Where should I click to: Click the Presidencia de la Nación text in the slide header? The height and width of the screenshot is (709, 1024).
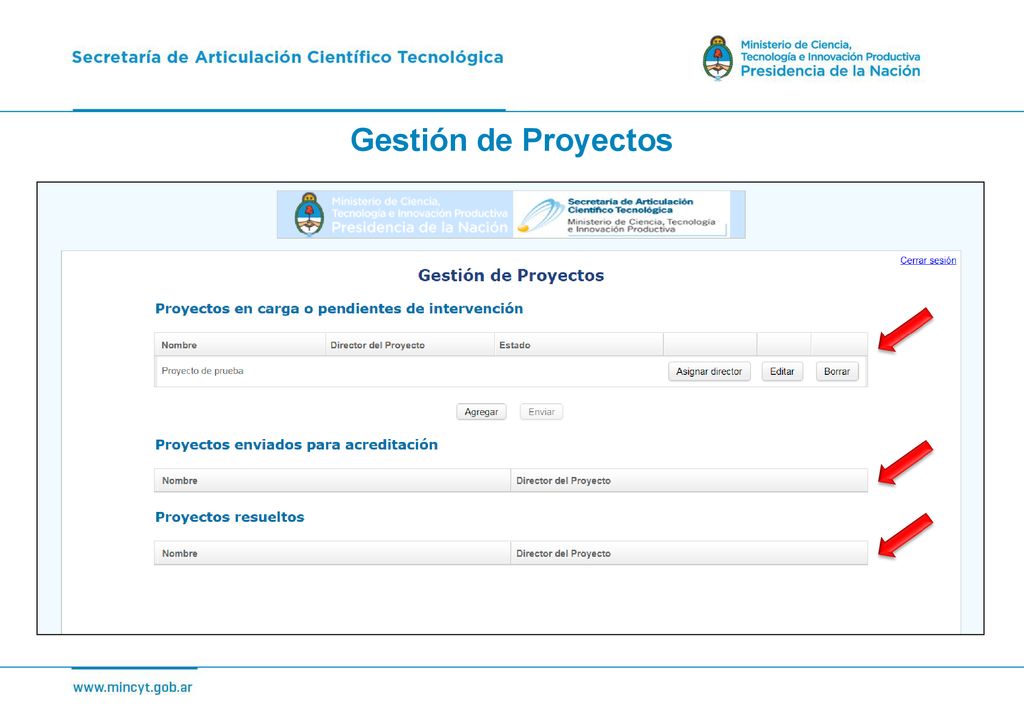830,71
